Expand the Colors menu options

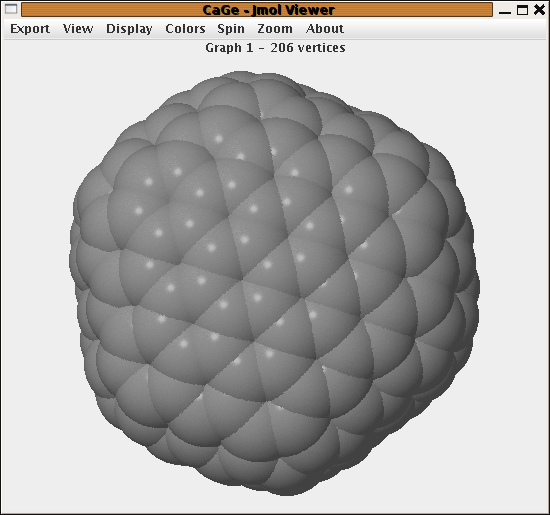click(185, 29)
